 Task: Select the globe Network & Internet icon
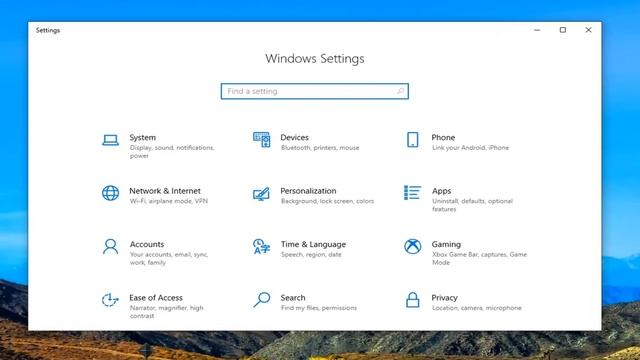[x=110, y=193]
